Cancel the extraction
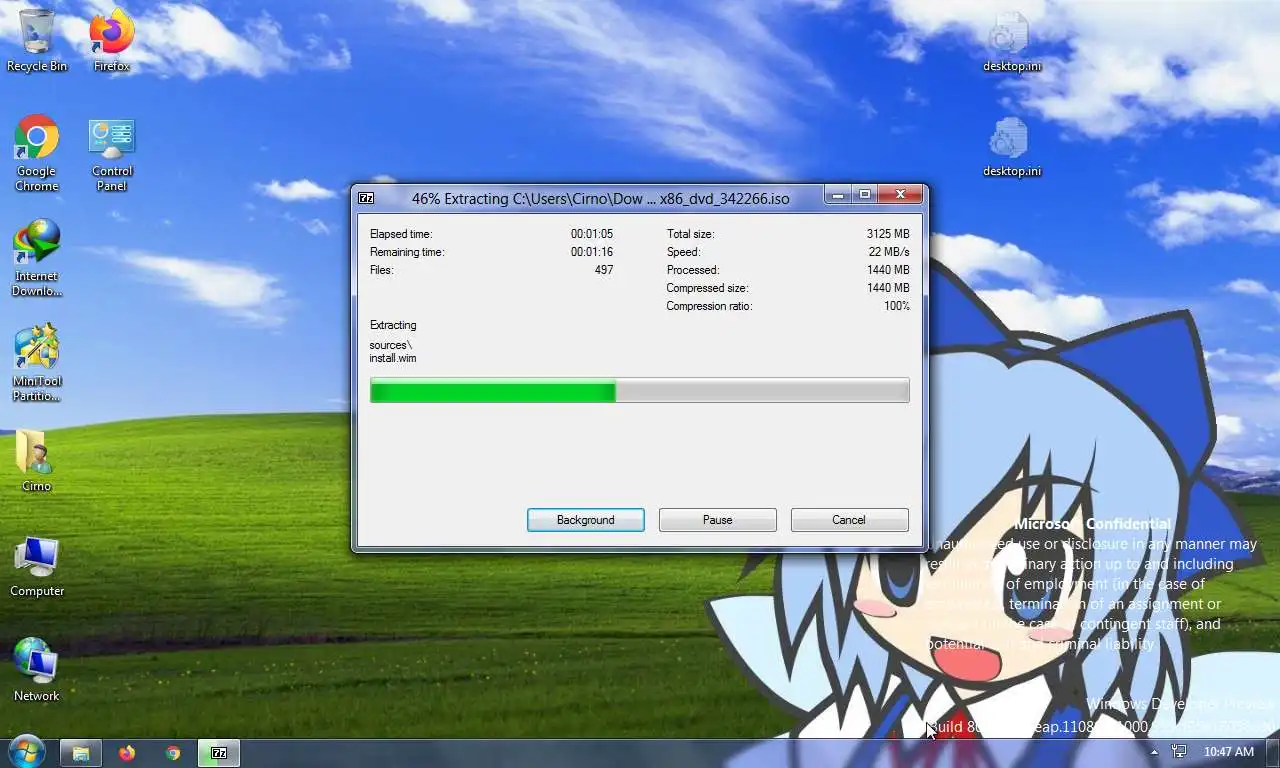Screen dimensions: 1280x768 click(x=849, y=520)
